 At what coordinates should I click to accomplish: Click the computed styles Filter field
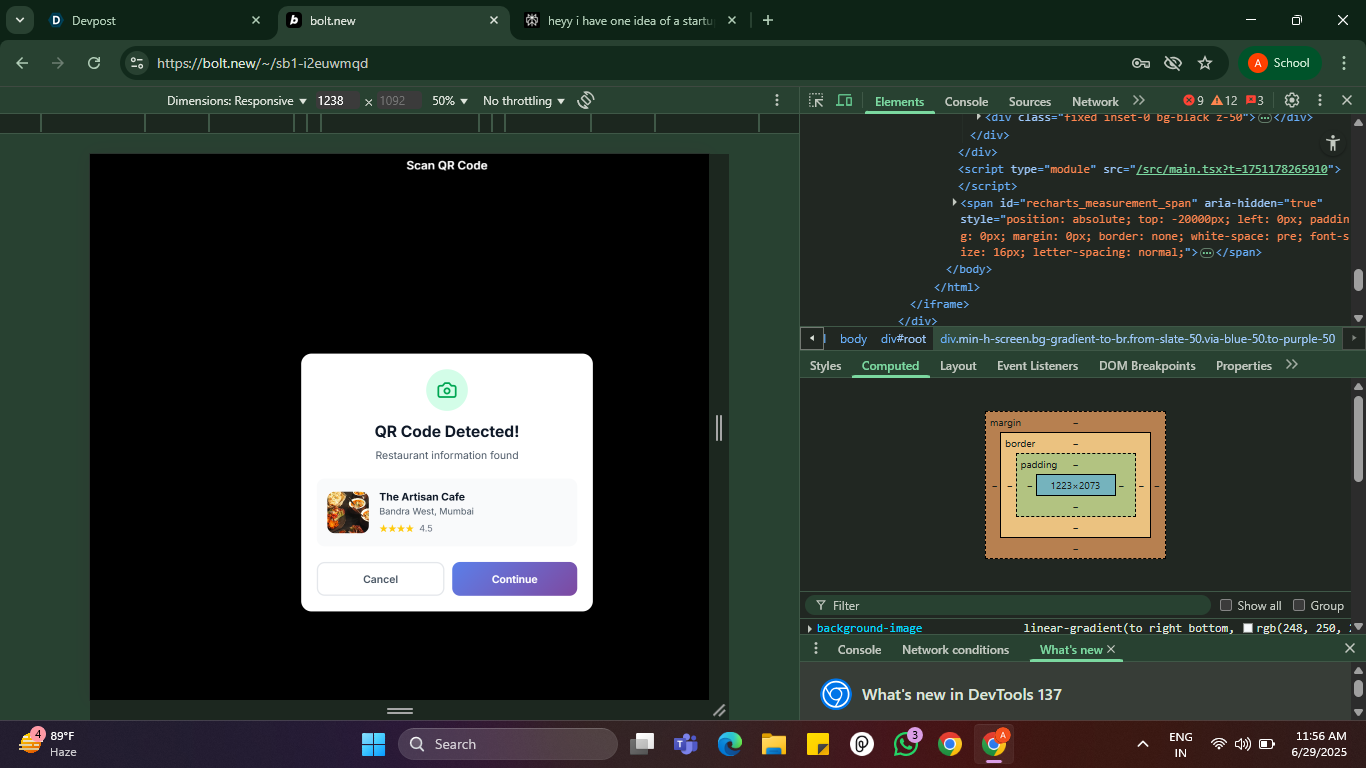(x=1008, y=605)
